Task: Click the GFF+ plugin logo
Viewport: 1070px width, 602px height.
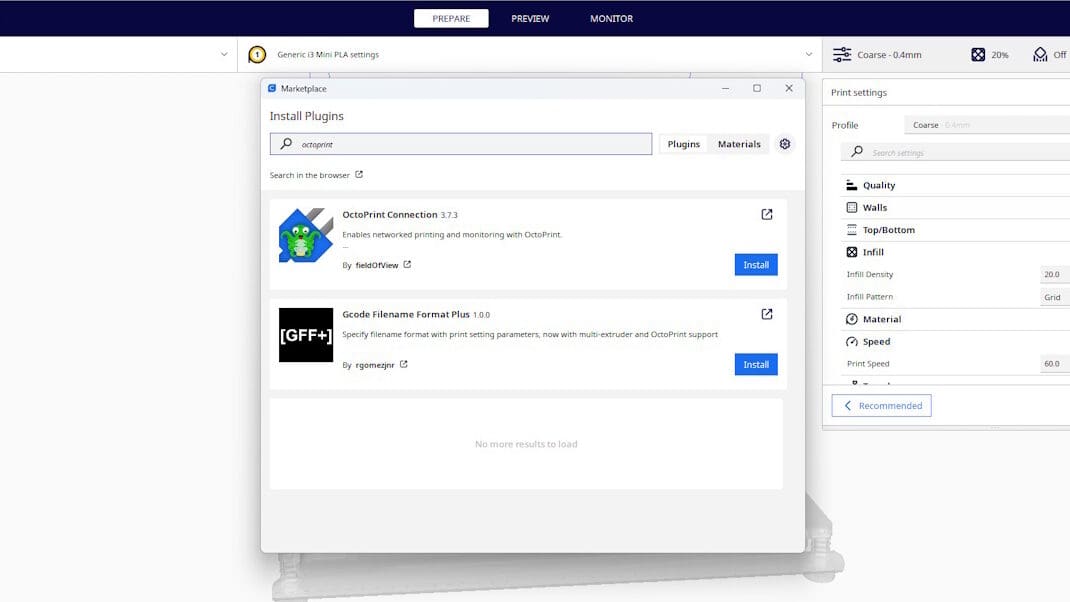Action: click(x=306, y=335)
